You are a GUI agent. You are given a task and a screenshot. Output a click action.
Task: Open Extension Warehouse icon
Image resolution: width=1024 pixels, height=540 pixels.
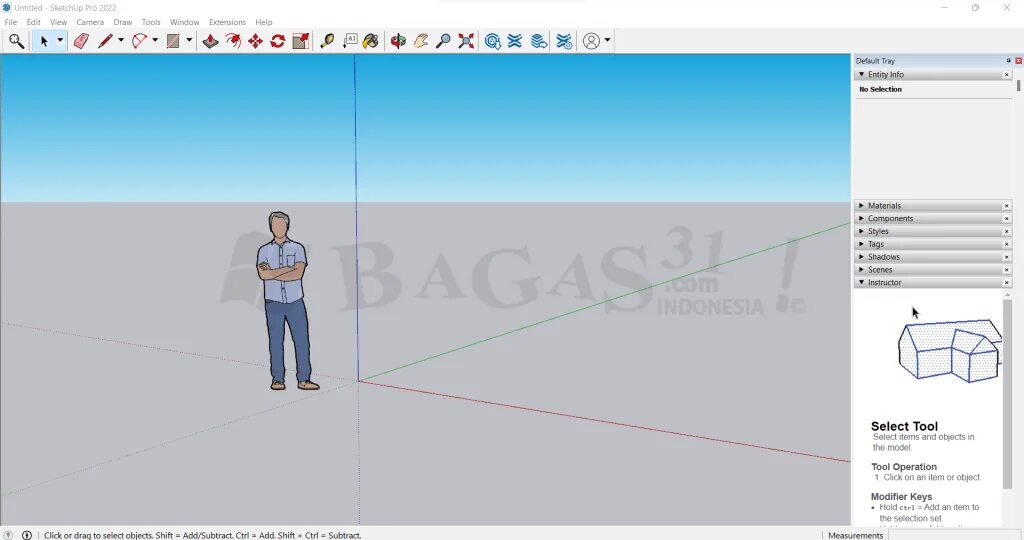click(x=515, y=41)
